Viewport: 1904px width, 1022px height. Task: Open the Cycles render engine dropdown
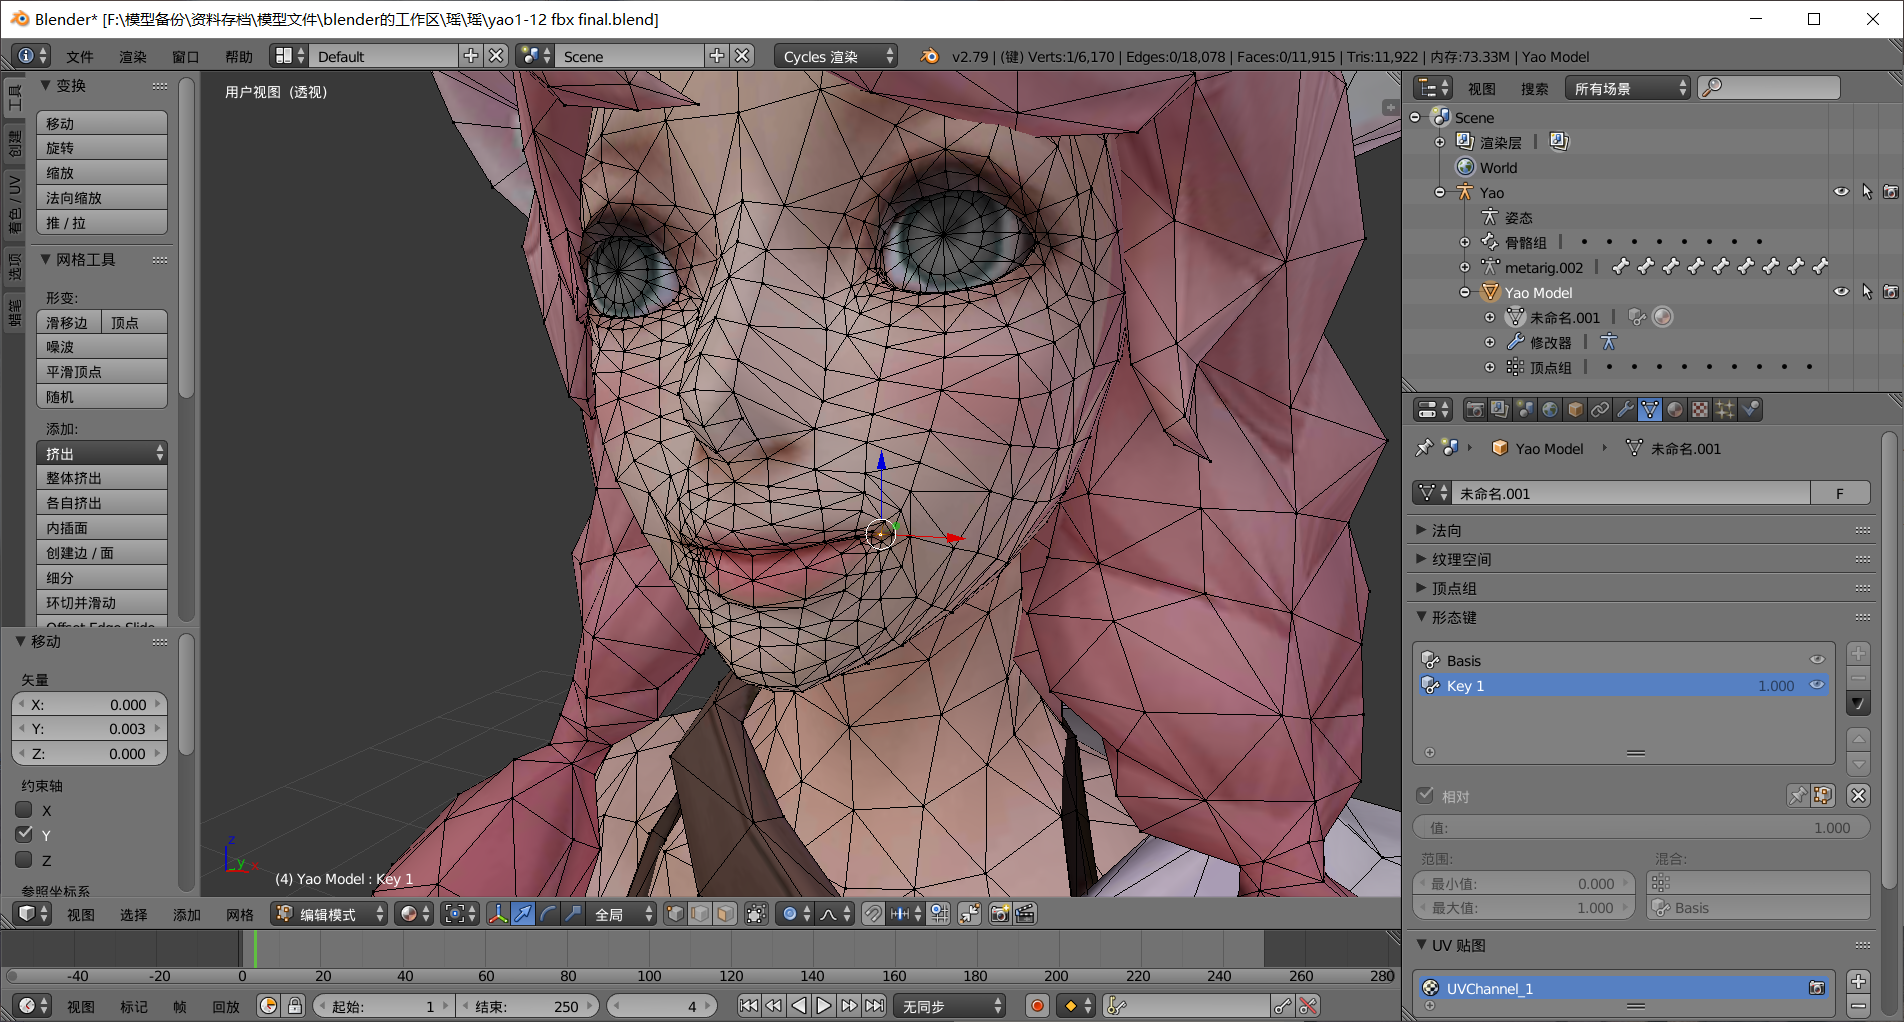click(x=836, y=56)
